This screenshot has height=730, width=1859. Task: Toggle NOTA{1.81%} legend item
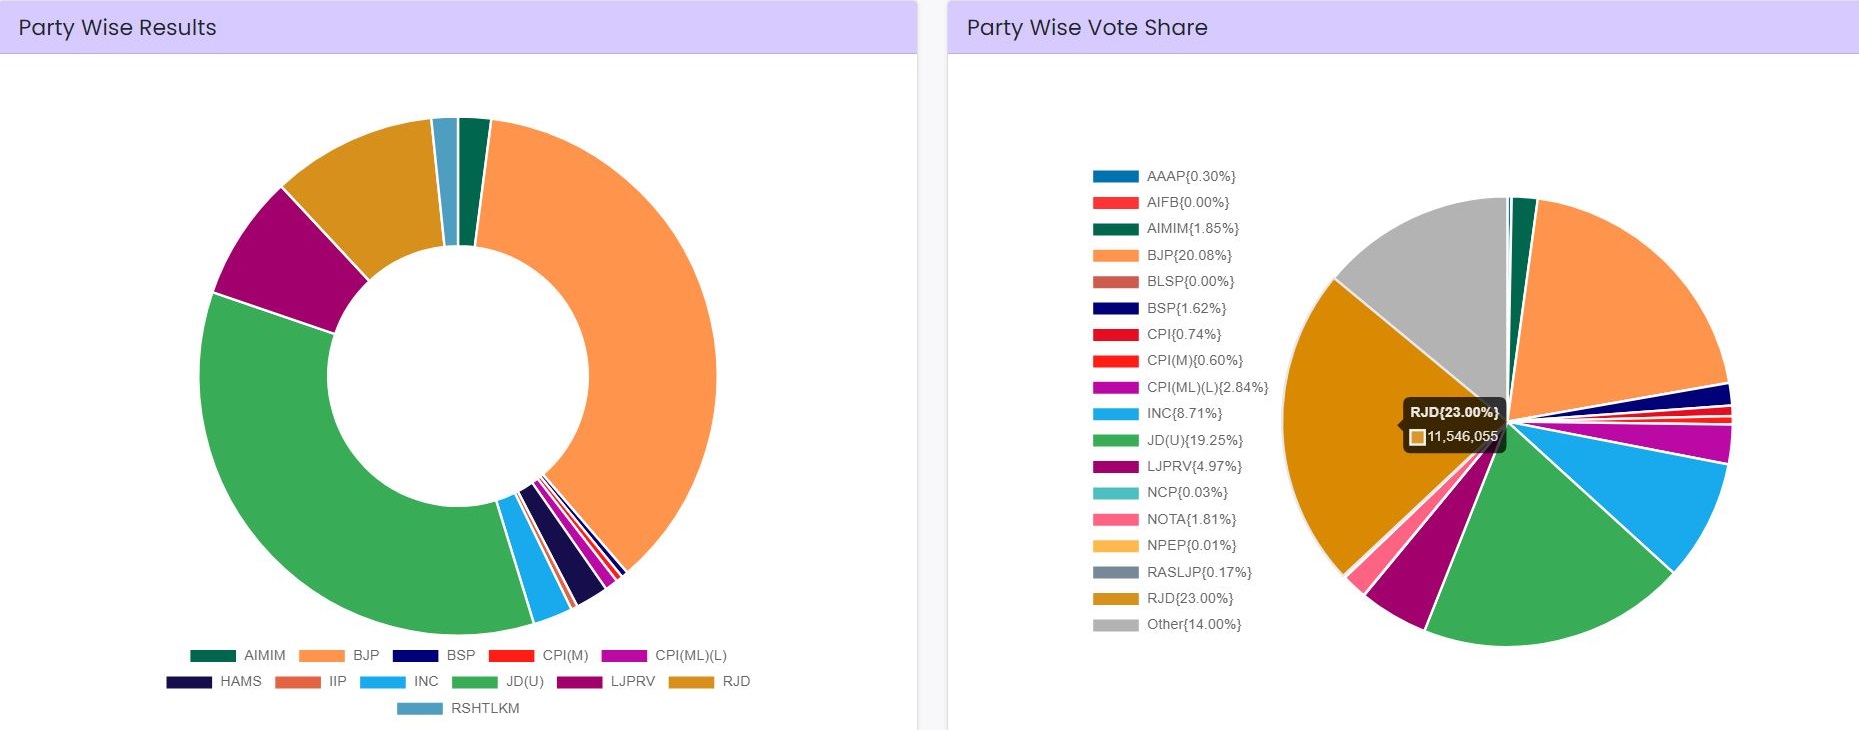(x=1165, y=520)
